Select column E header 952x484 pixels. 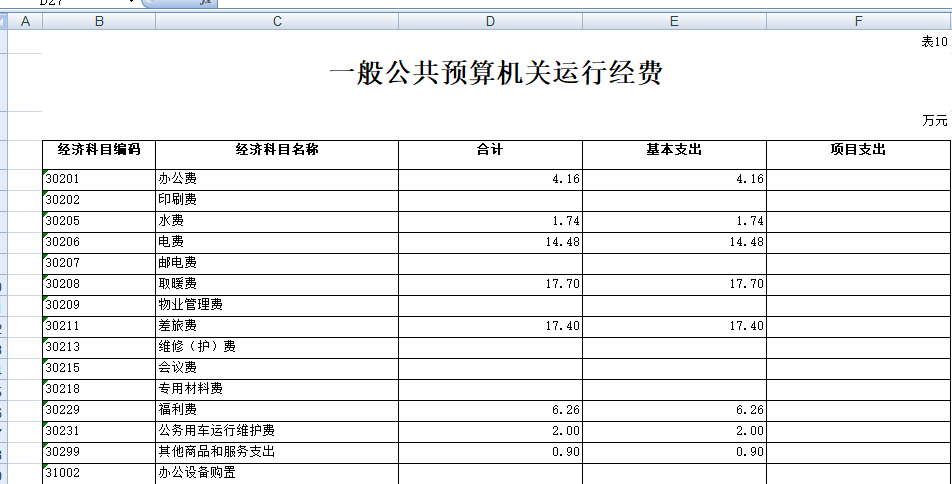[674, 21]
